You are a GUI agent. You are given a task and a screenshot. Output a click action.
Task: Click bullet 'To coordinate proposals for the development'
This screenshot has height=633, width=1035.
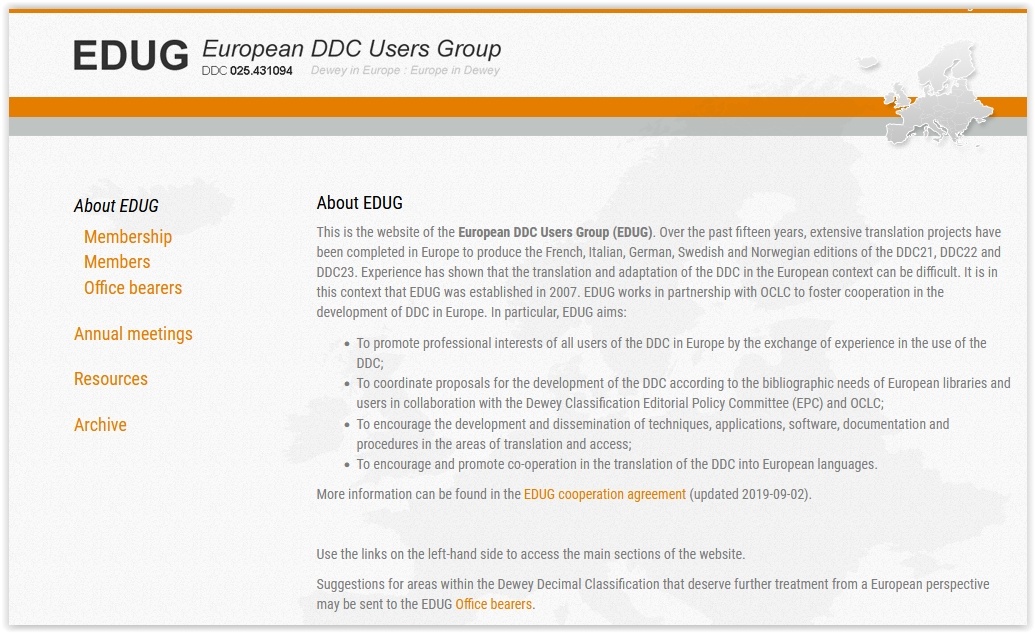(x=683, y=393)
